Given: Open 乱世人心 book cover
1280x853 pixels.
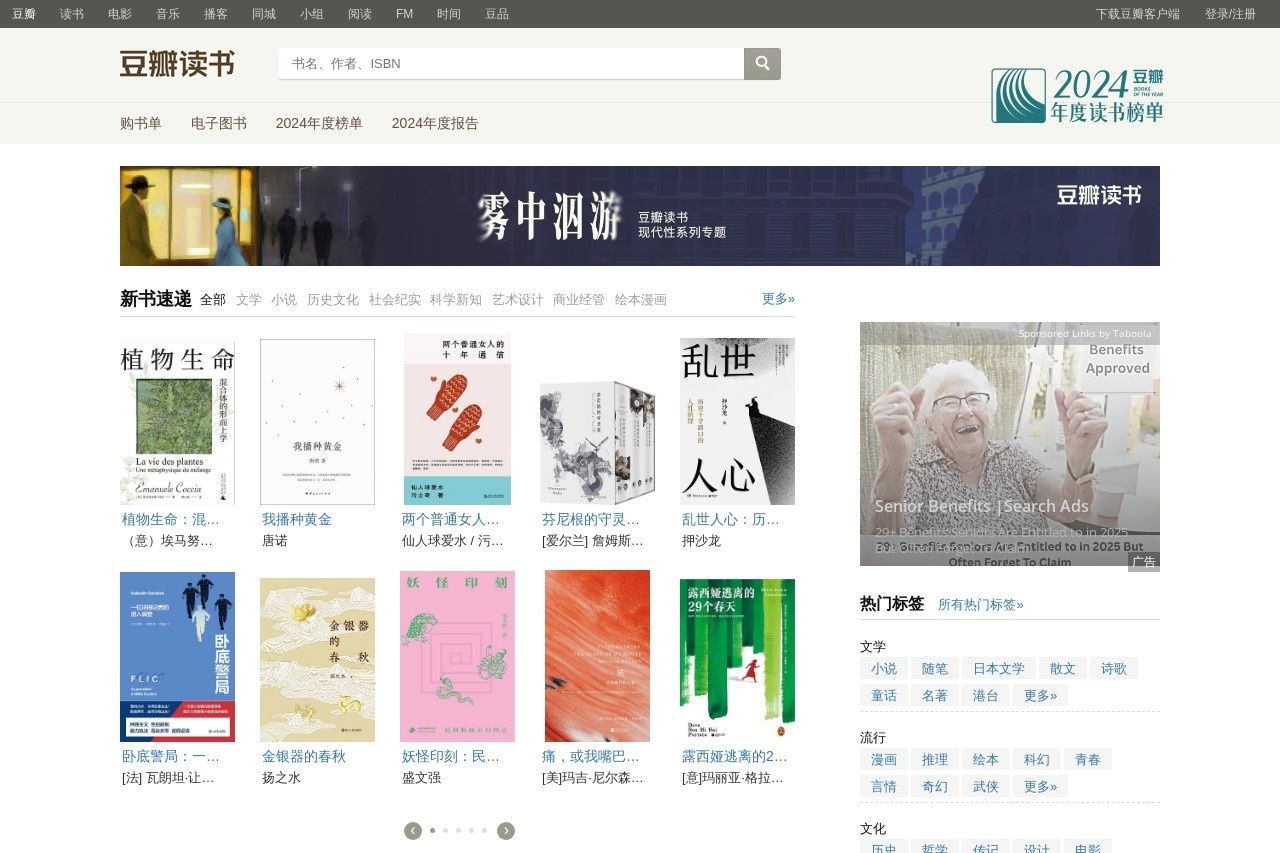Looking at the screenshot, I should [737, 421].
